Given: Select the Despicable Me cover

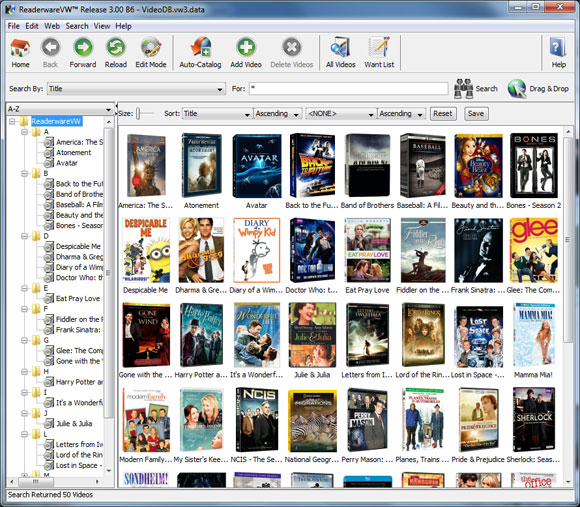Looking at the screenshot, I should tap(146, 250).
